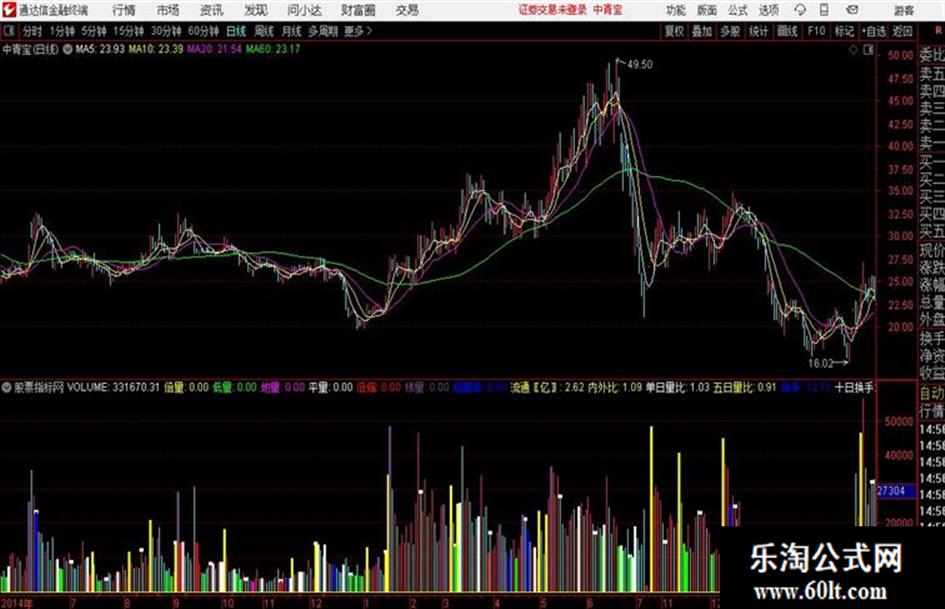Click the MA5: 23.93 indicator label
Image resolution: width=945 pixels, height=609 pixels.
coord(100,49)
